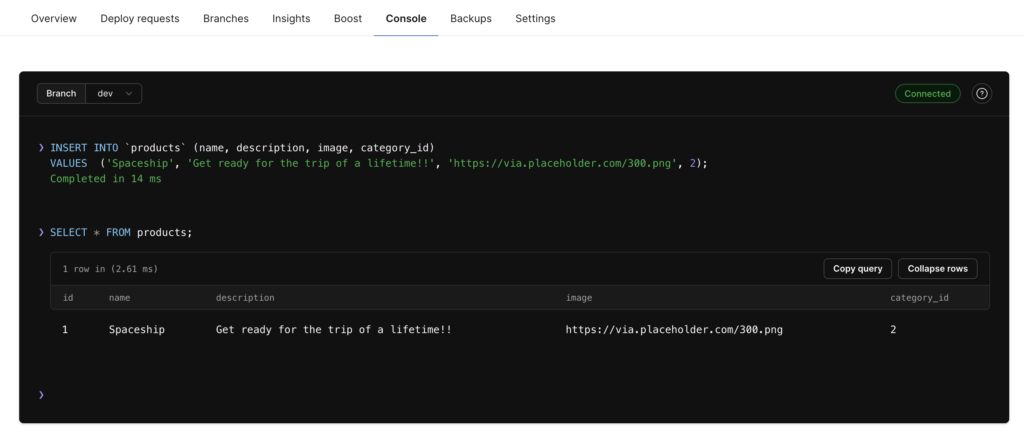
Task: Open the Insights tab
Action: pos(291,18)
